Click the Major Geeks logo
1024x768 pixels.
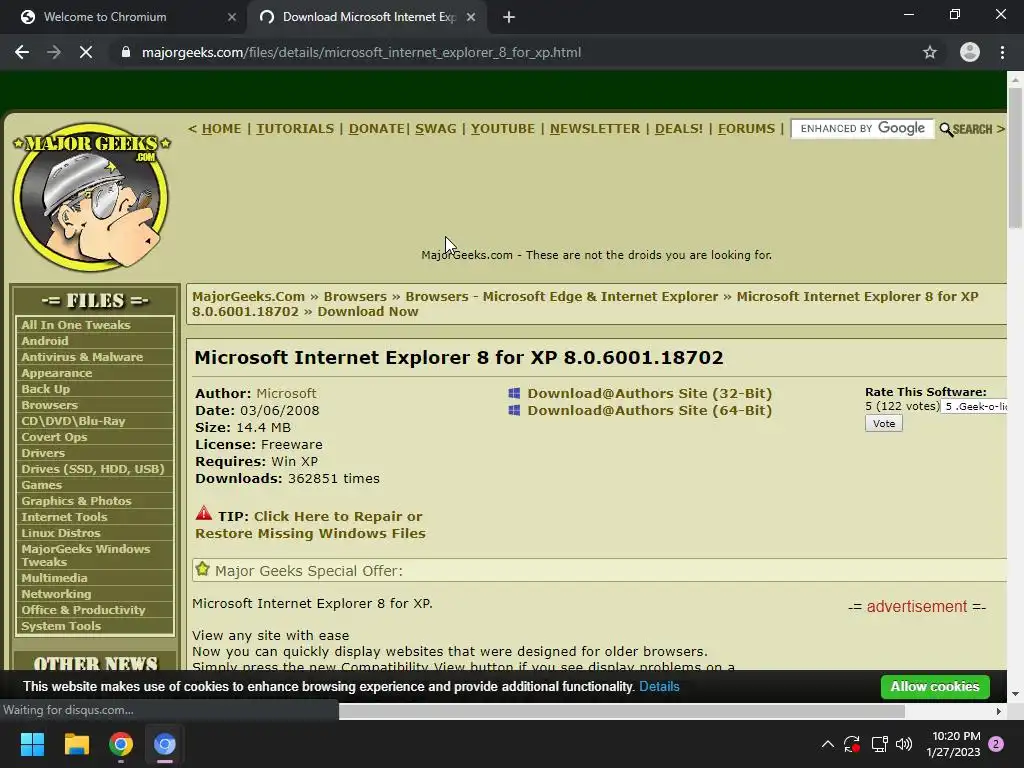pyautogui.click(x=91, y=197)
